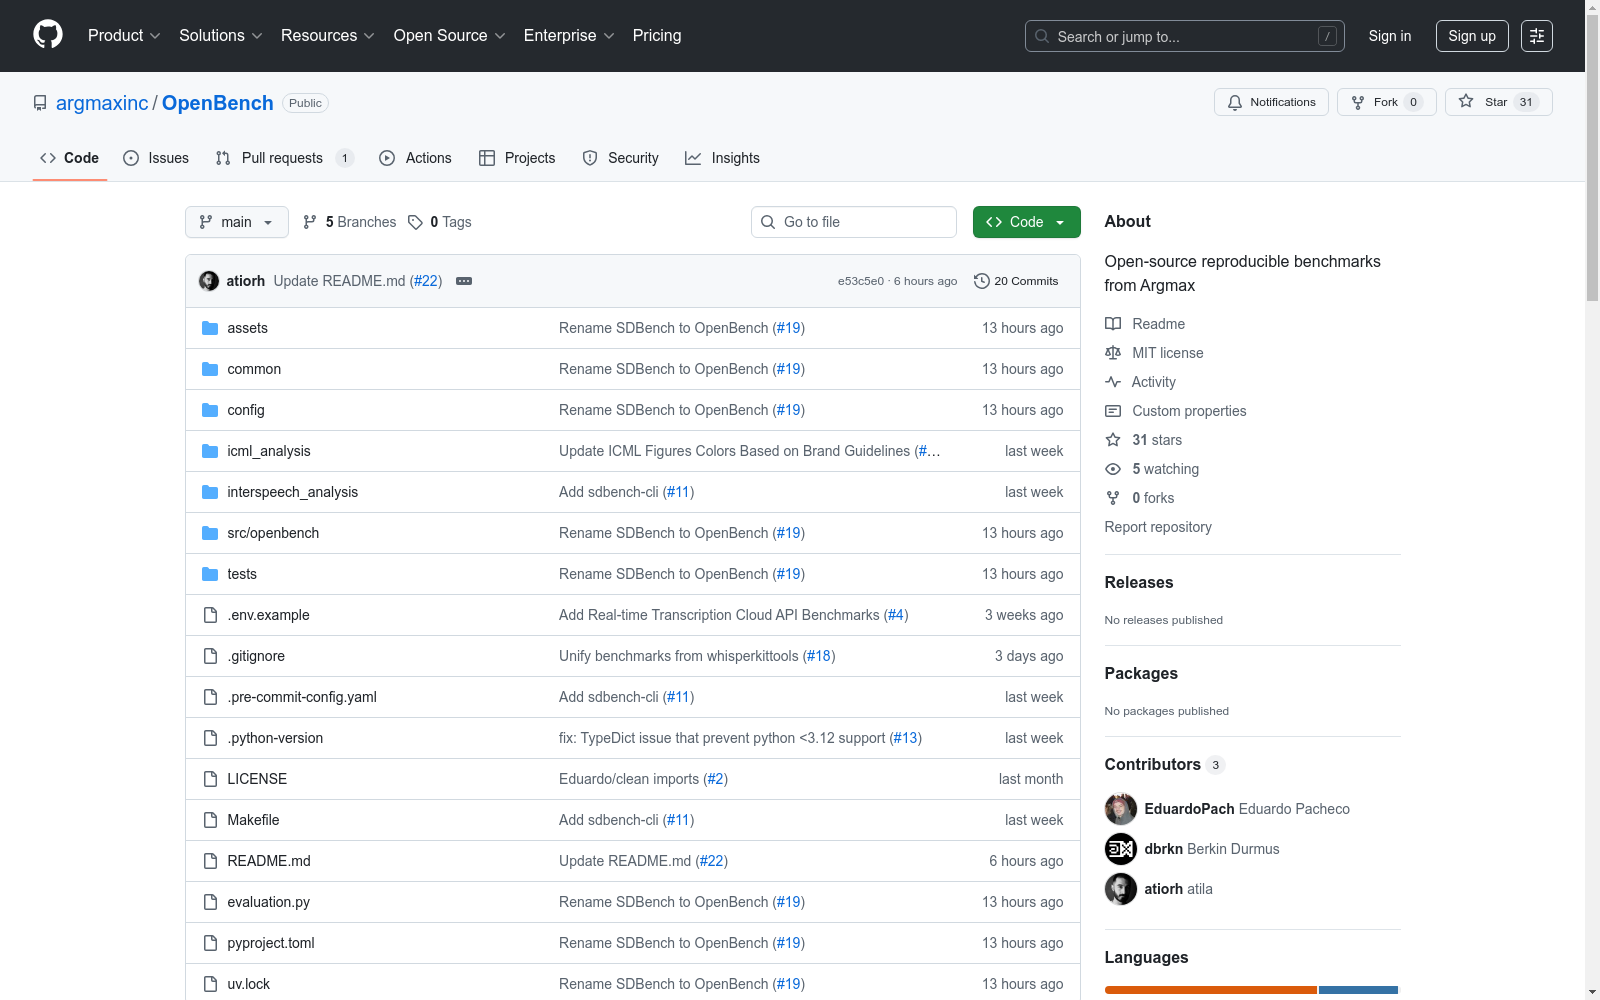Click the star icon next to 31 stars
Image resolution: width=1600 pixels, height=1000 pixels.
[x=1113, y=440]
